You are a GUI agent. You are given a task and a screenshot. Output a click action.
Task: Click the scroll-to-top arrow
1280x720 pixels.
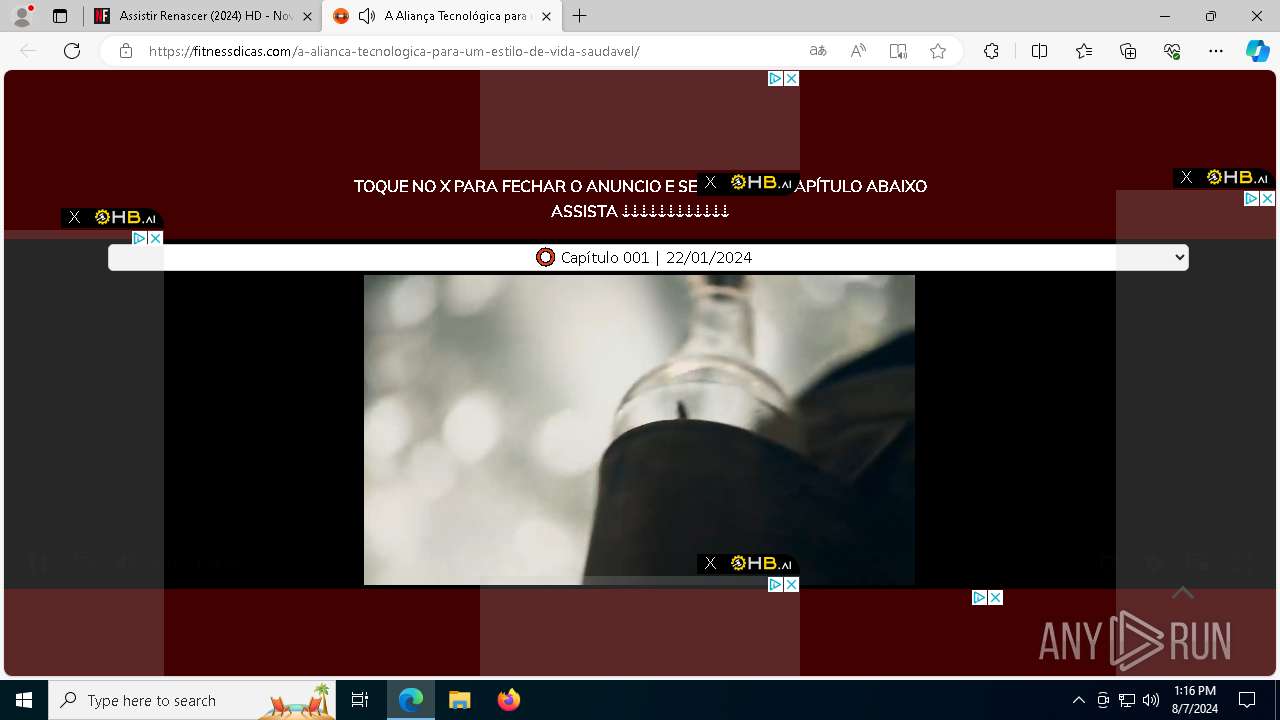pos(1183,593)
